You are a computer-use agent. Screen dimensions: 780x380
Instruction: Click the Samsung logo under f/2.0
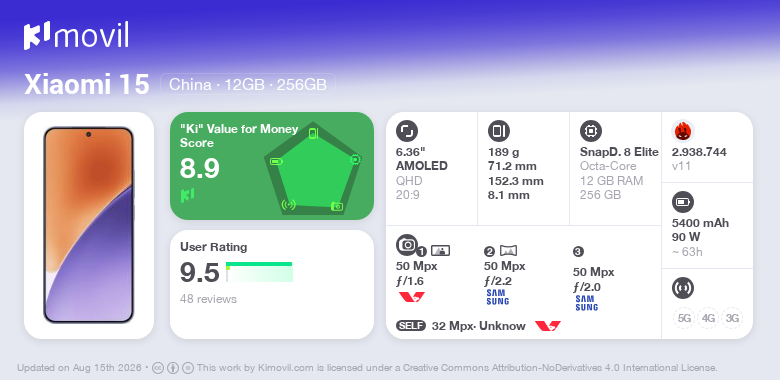[586, 303]
